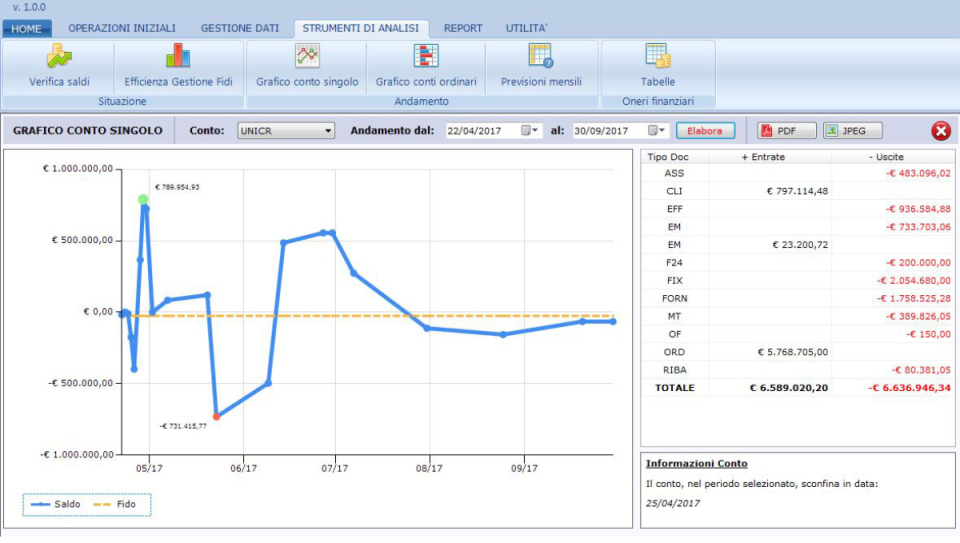Viewport: 960px width, 543px height.
Task: Toggle the Fido series in chart legend
Action: (x=114, y=504)
